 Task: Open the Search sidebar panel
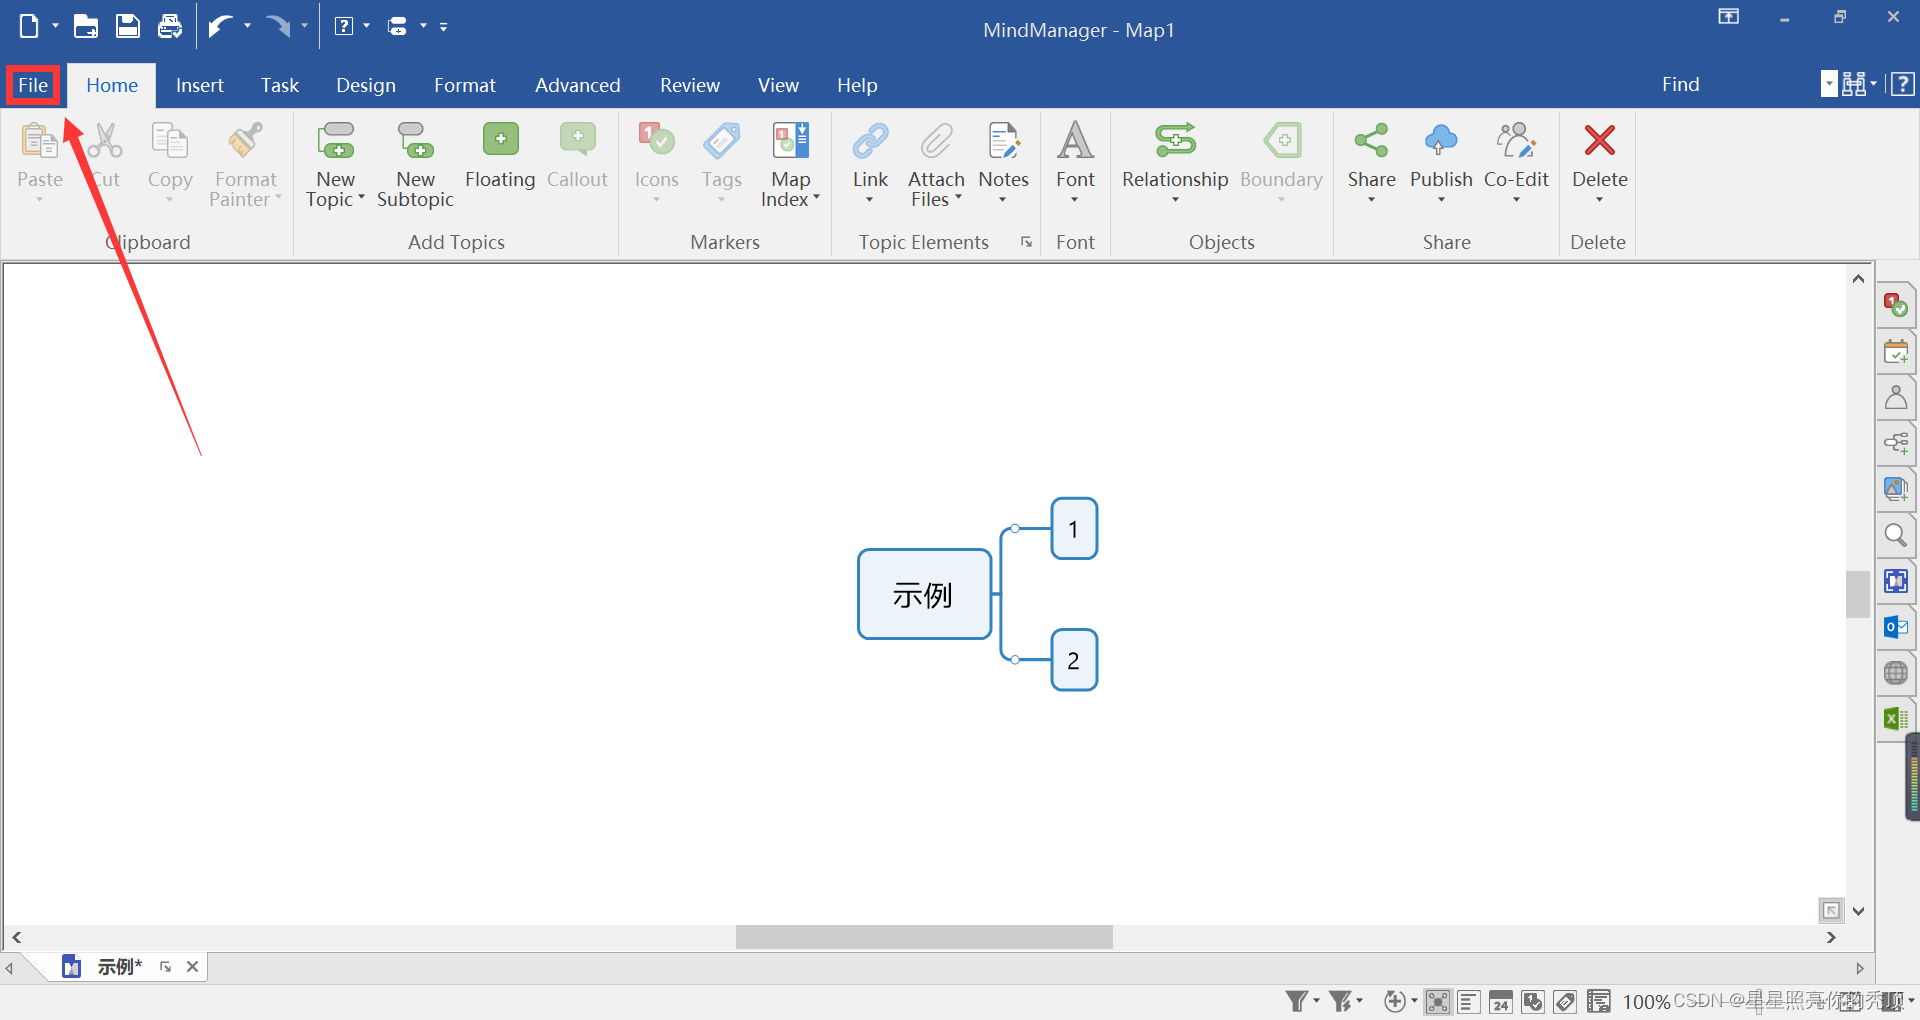pos(1896,535)
